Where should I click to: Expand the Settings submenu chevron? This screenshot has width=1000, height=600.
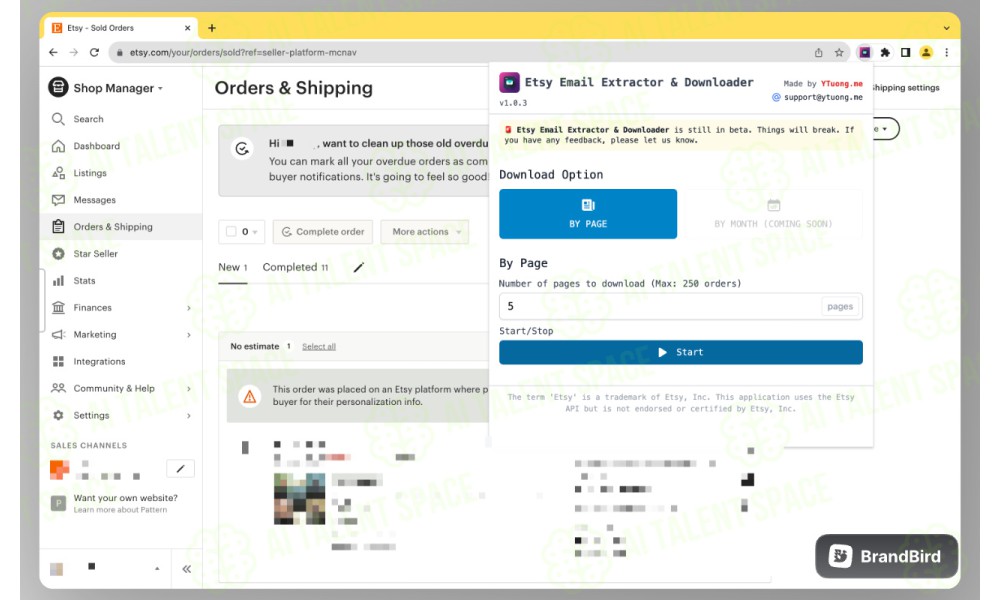[x=189, y=416]
